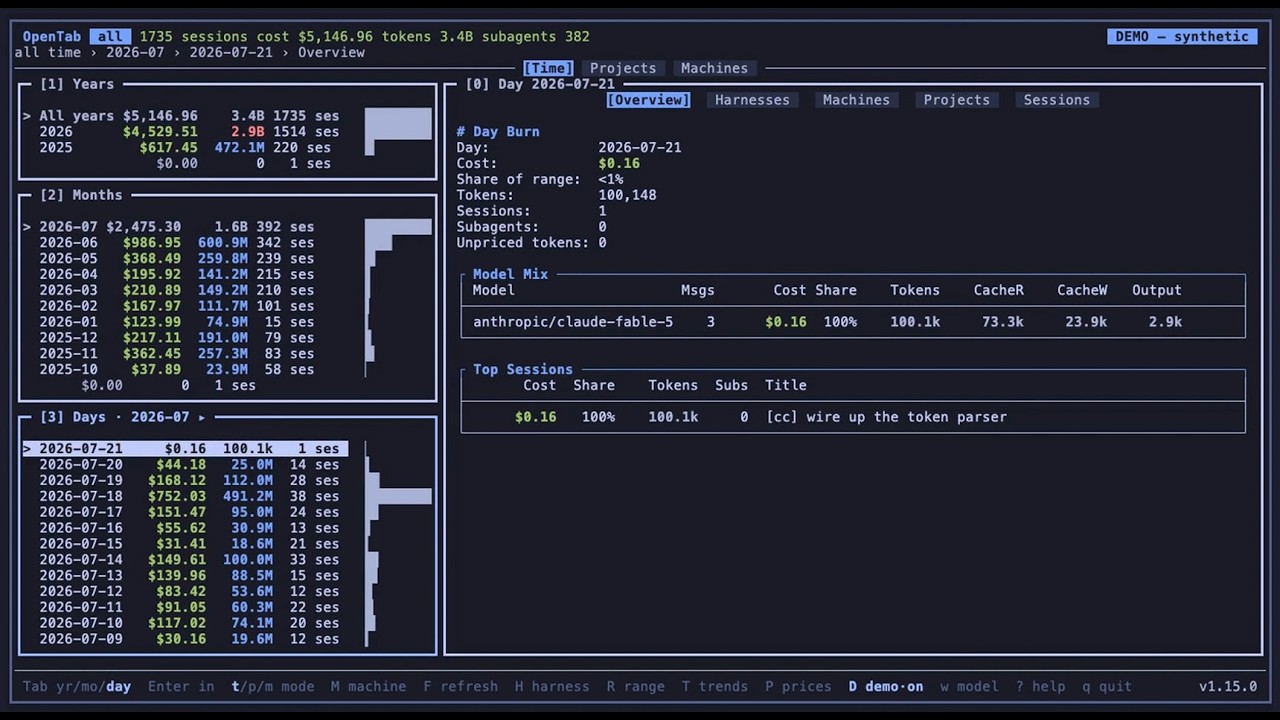Click the Top Sessions Title column header

coord(785,385)
